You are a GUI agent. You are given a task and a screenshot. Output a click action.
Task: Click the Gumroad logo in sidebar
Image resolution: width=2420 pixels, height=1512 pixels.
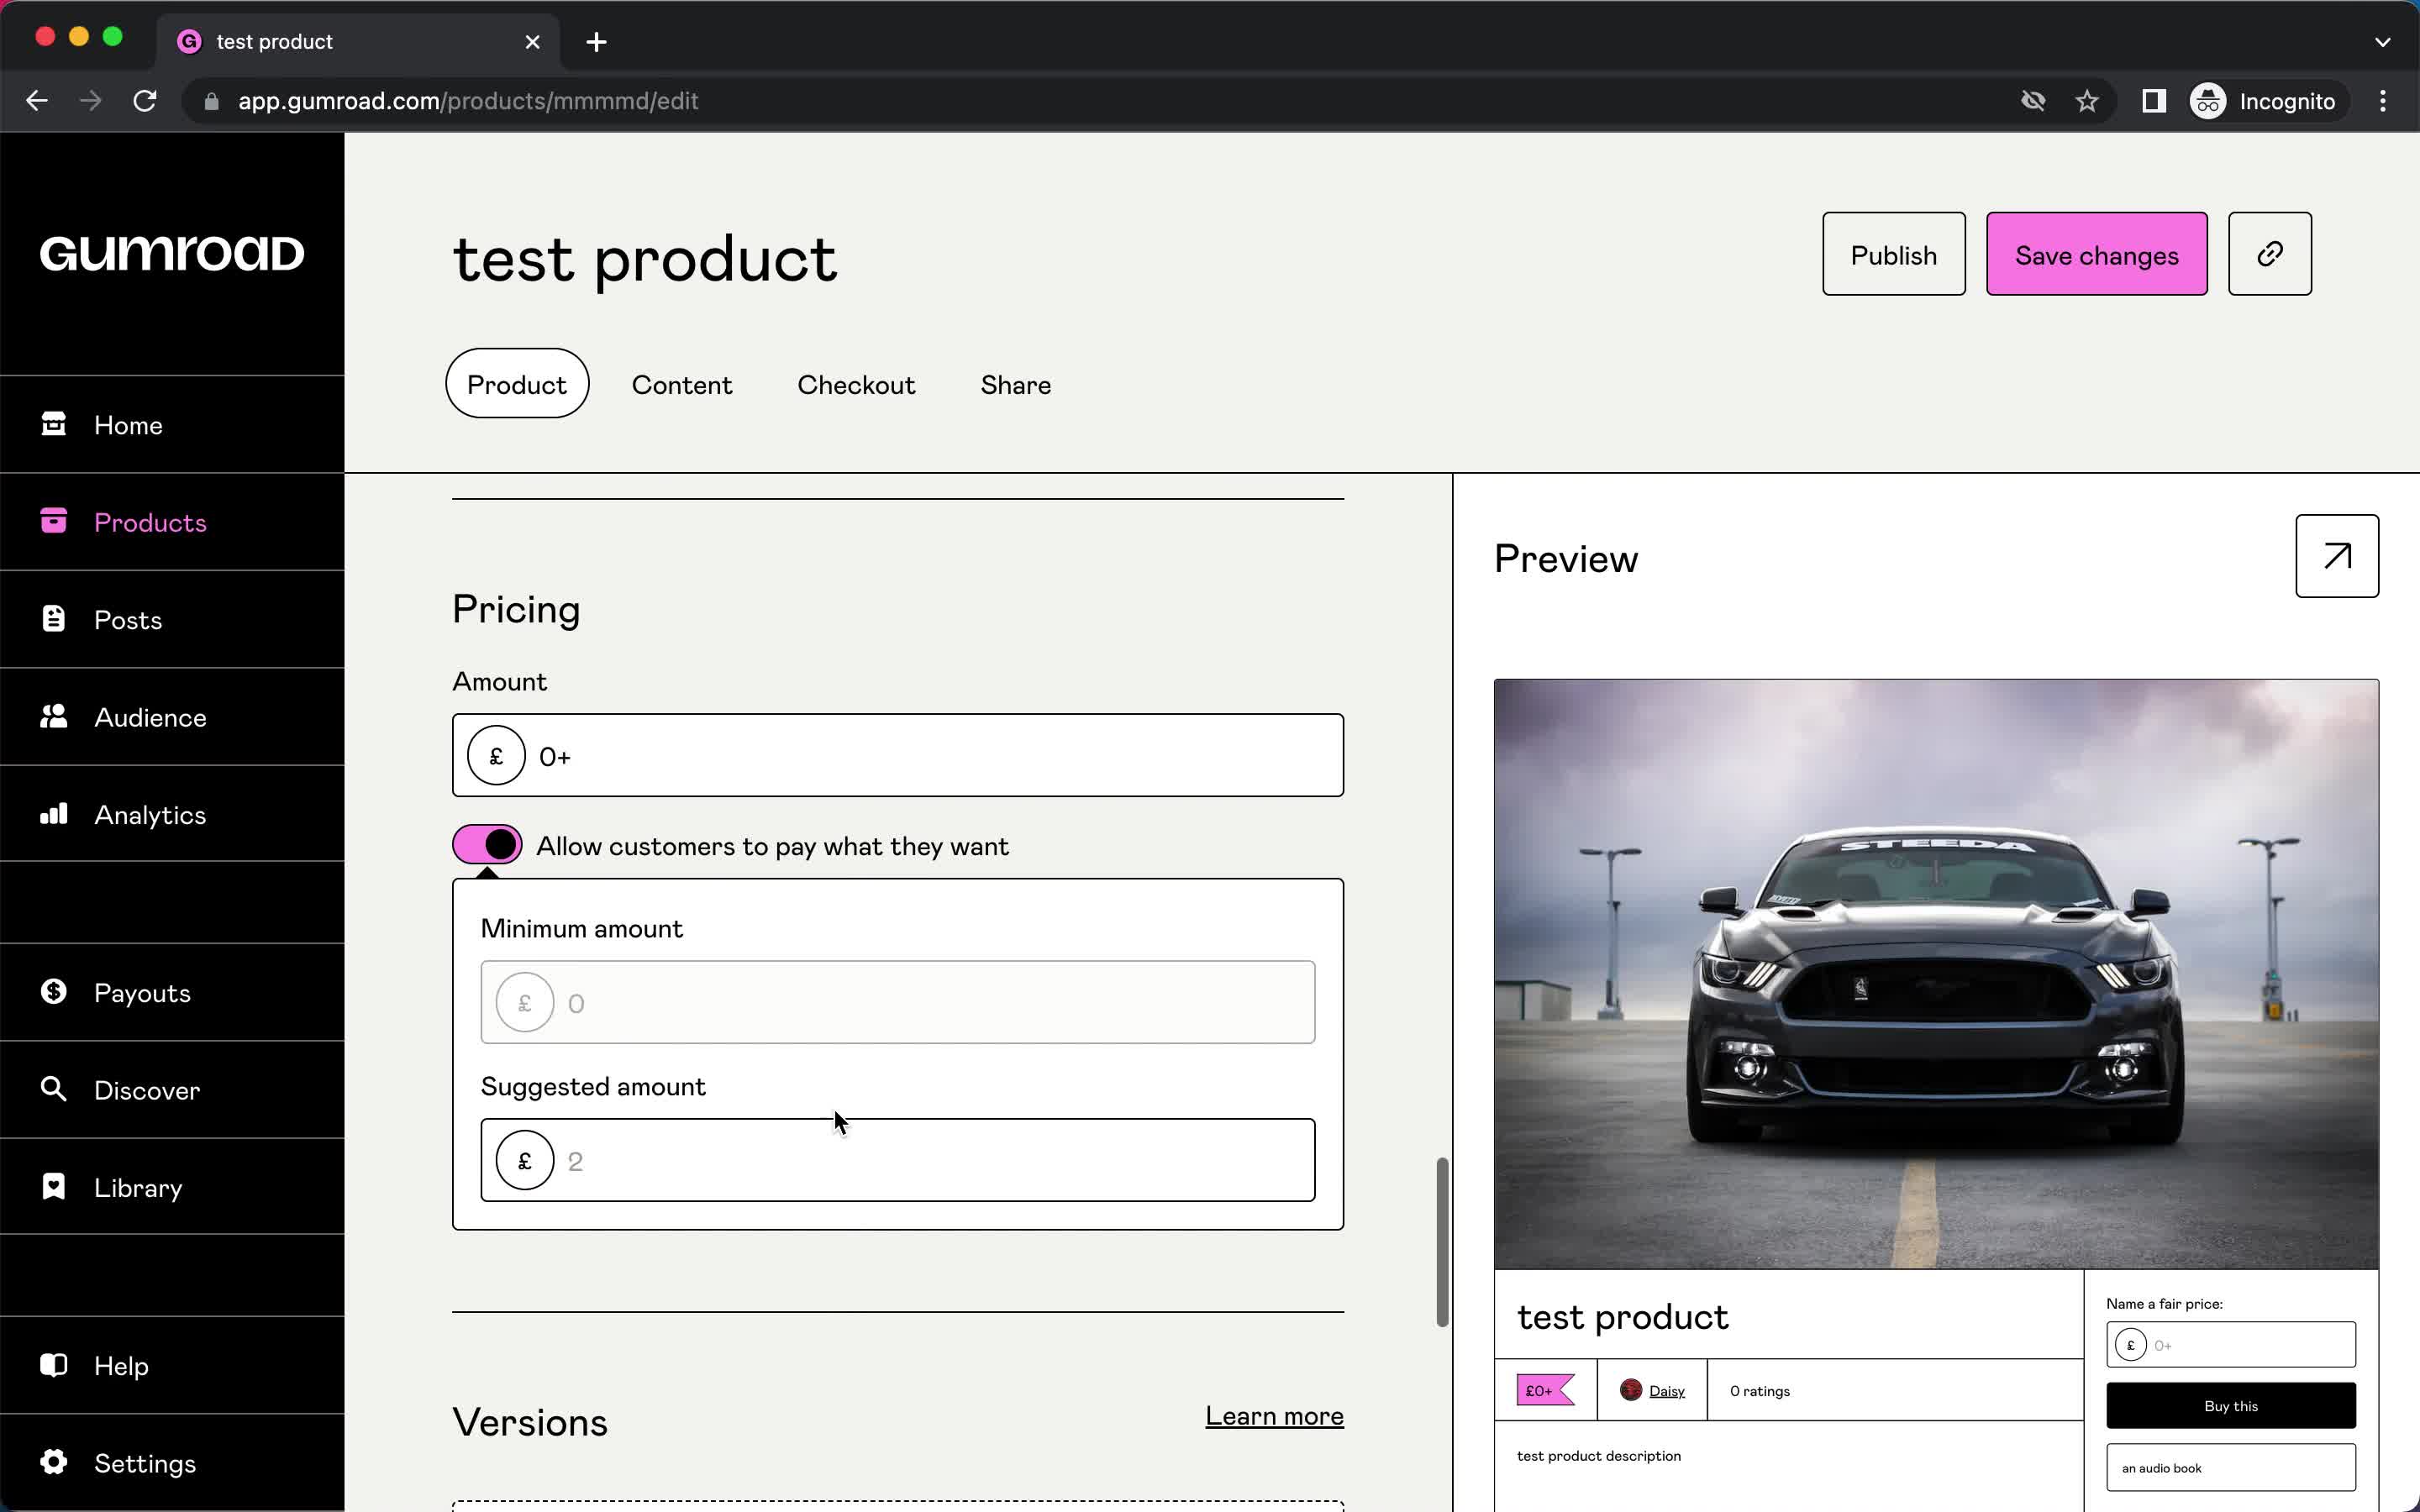[x=172, y=253]
